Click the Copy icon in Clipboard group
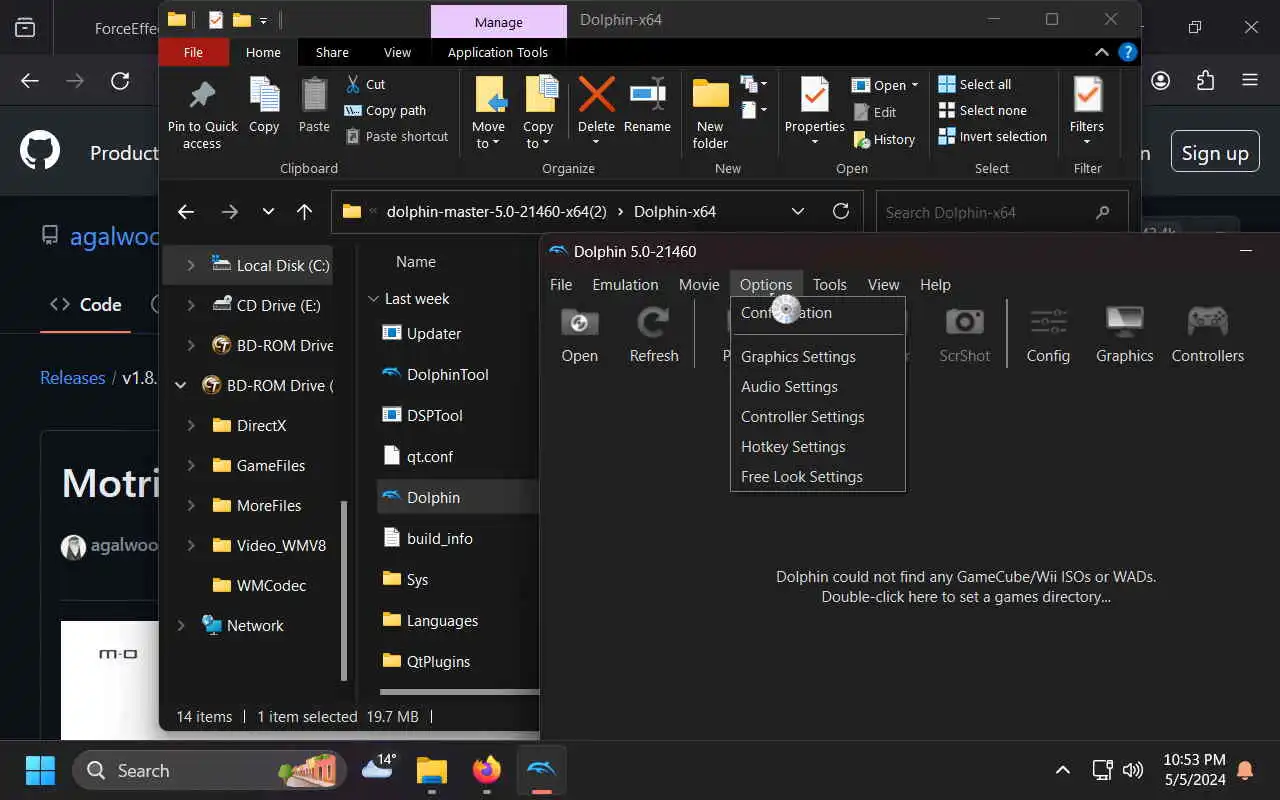1280x800 pixels. click(264, 95)
